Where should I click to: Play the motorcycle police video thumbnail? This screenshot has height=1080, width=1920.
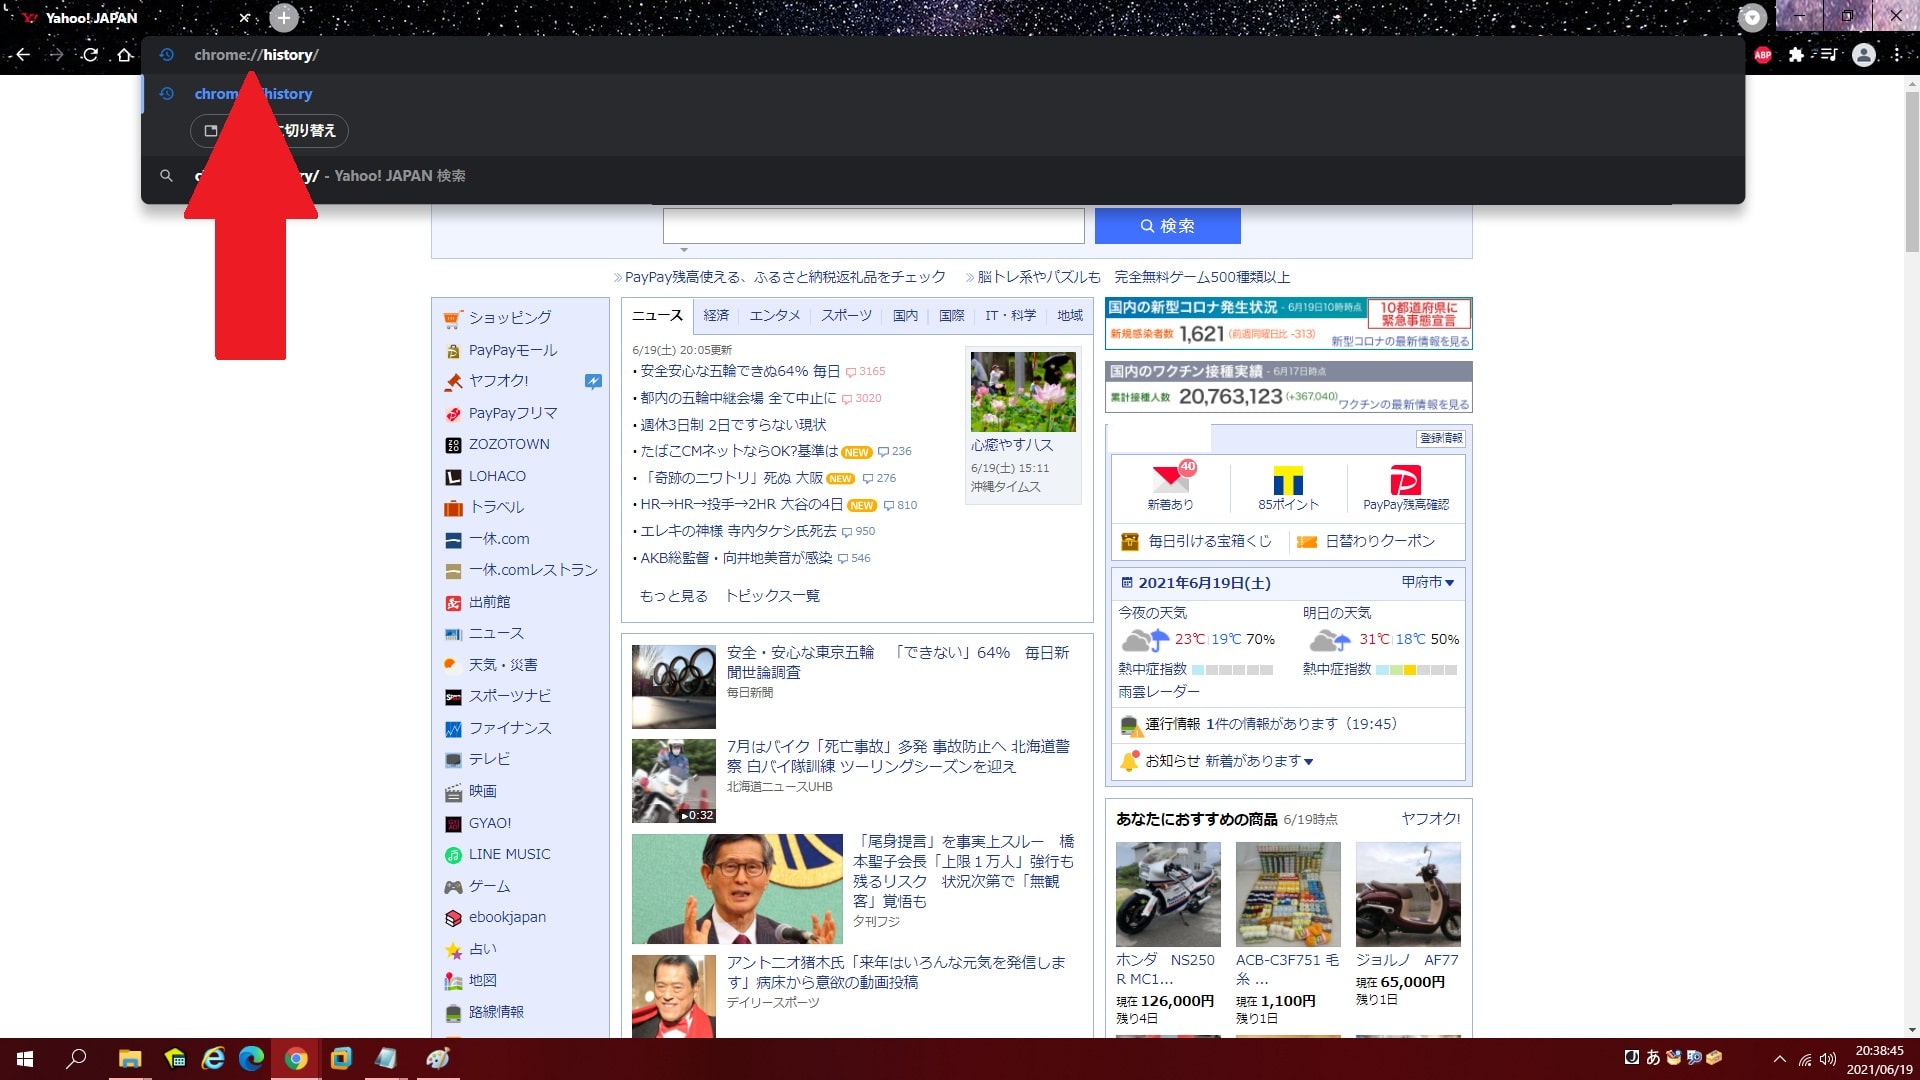673,781
